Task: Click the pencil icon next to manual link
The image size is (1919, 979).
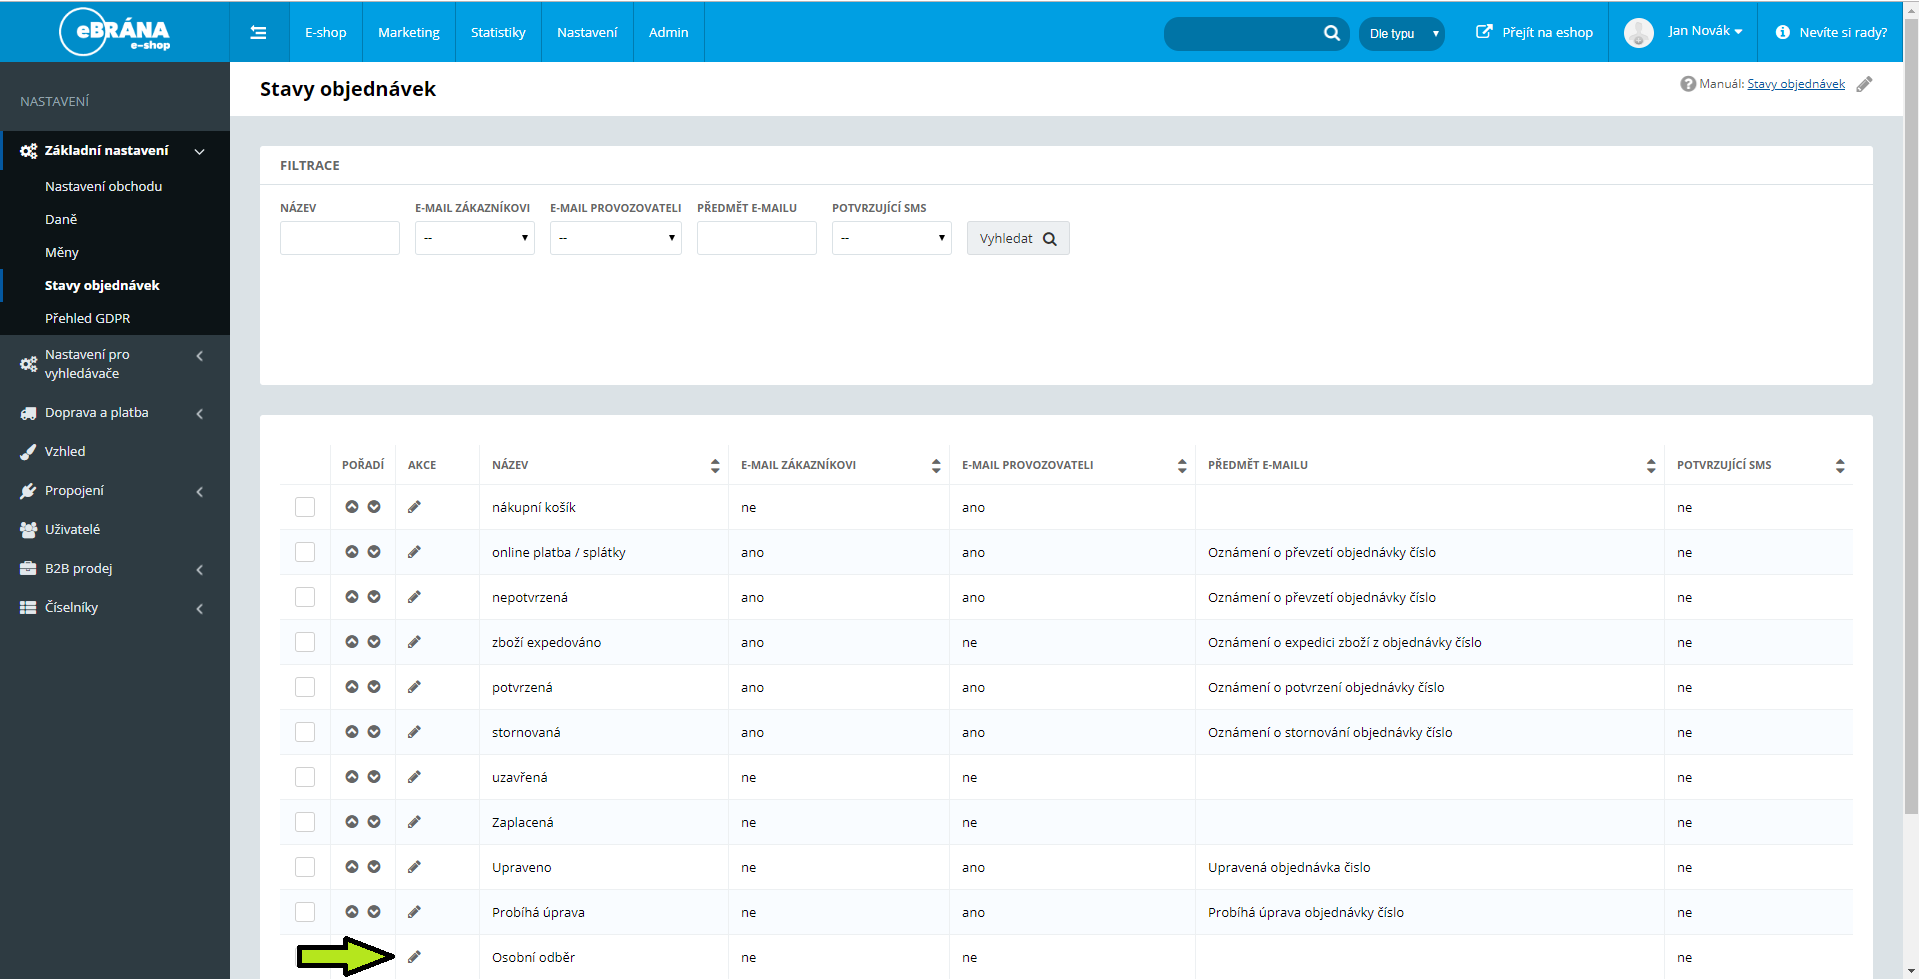Action: point(1864,84)
